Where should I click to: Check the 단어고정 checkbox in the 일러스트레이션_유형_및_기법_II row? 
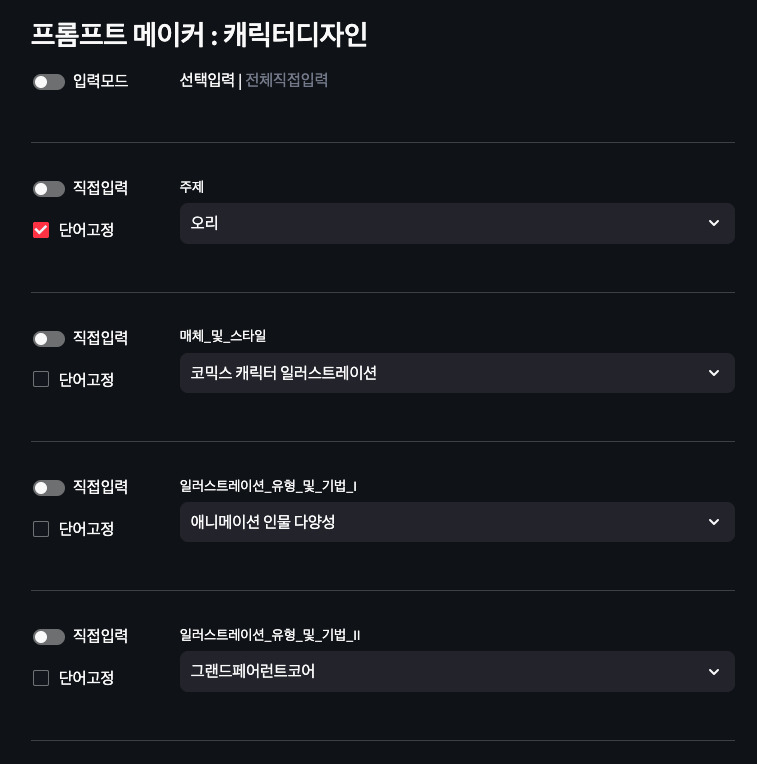41,678
